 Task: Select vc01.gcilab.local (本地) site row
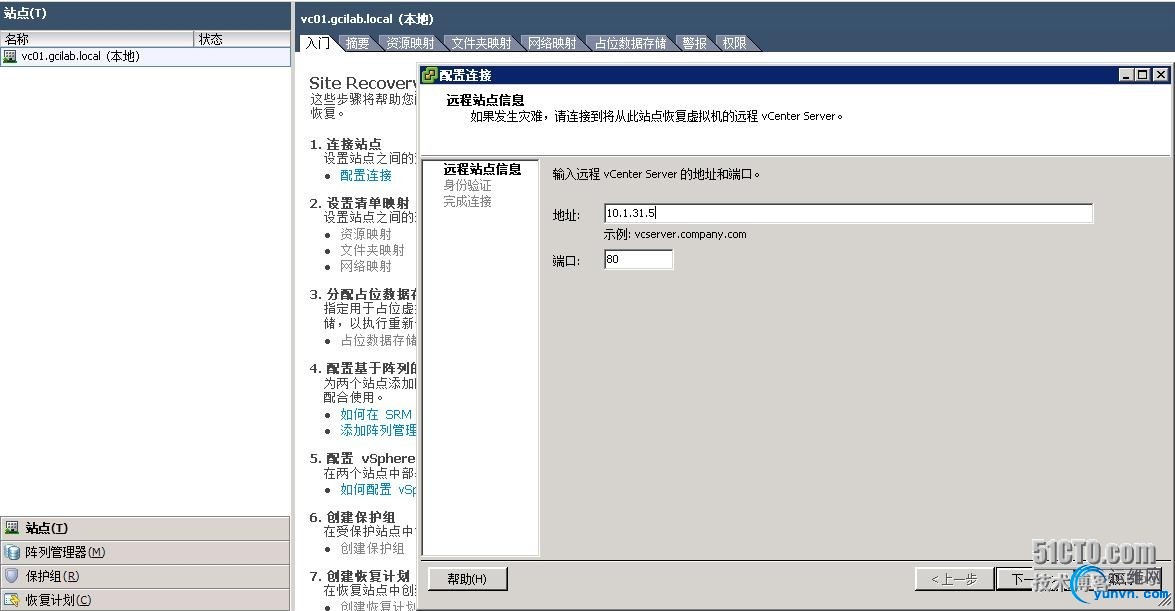pyautogui.click(x=145, y=56)
